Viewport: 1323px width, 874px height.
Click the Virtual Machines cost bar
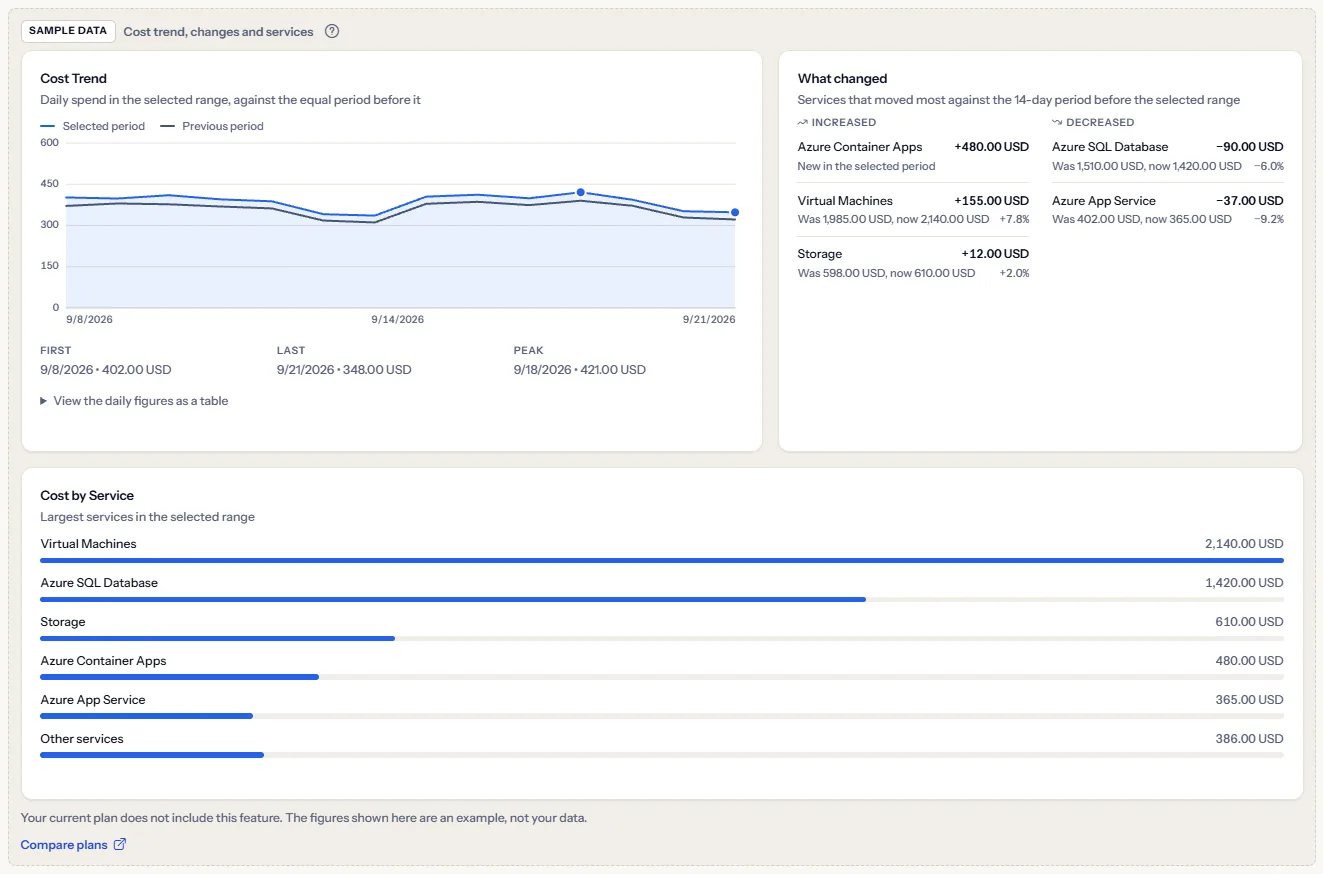coord(662,560)
